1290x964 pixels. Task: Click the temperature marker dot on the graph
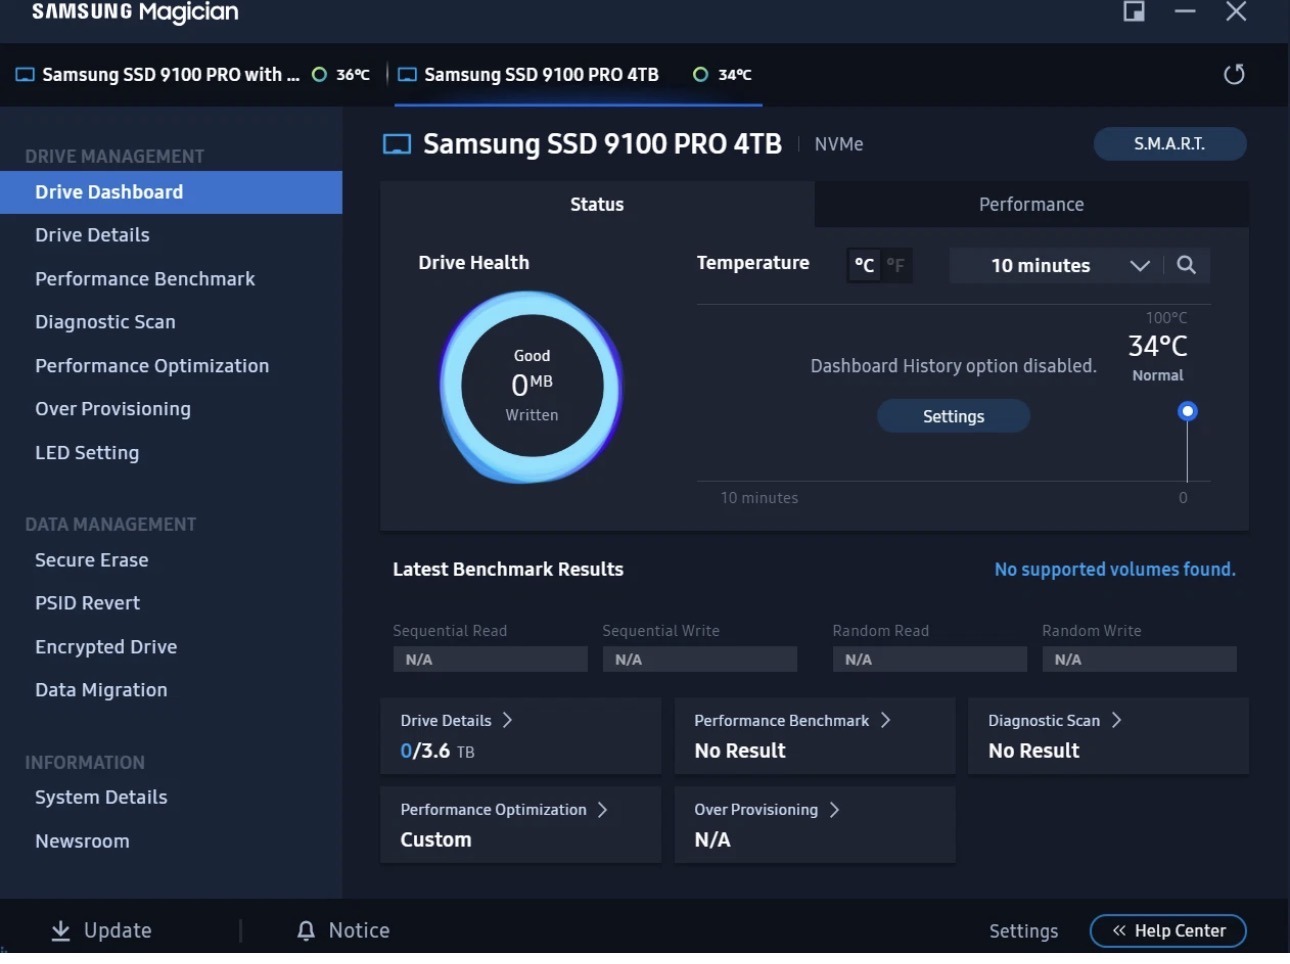tap(1187, 411)
